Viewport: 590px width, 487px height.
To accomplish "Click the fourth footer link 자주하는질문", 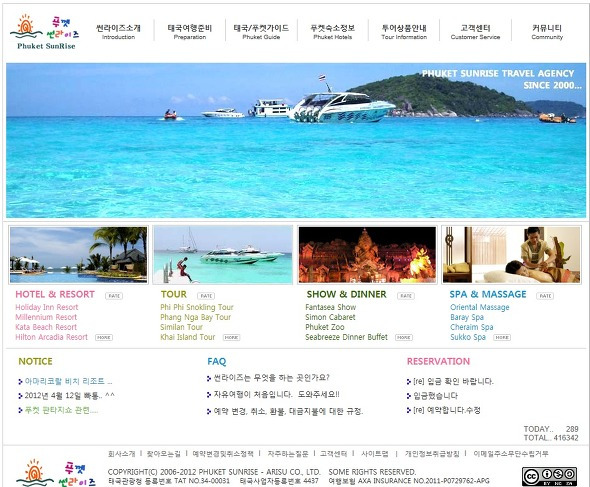I will click(x=288, y=454).
